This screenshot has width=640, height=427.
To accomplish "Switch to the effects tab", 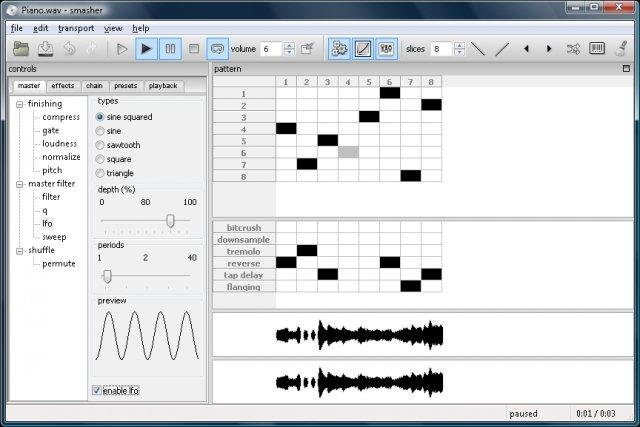I will pyautogui.click(x=62, y=86).
